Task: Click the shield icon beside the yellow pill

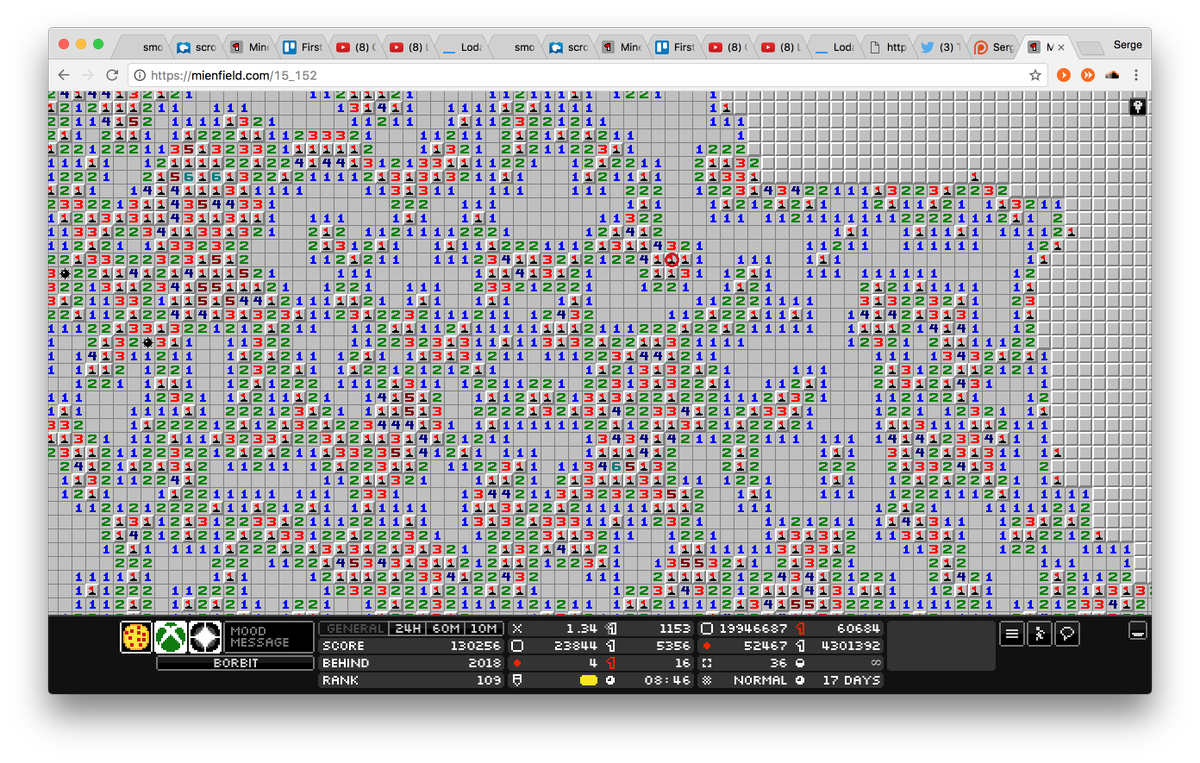Action: [517, 680]
